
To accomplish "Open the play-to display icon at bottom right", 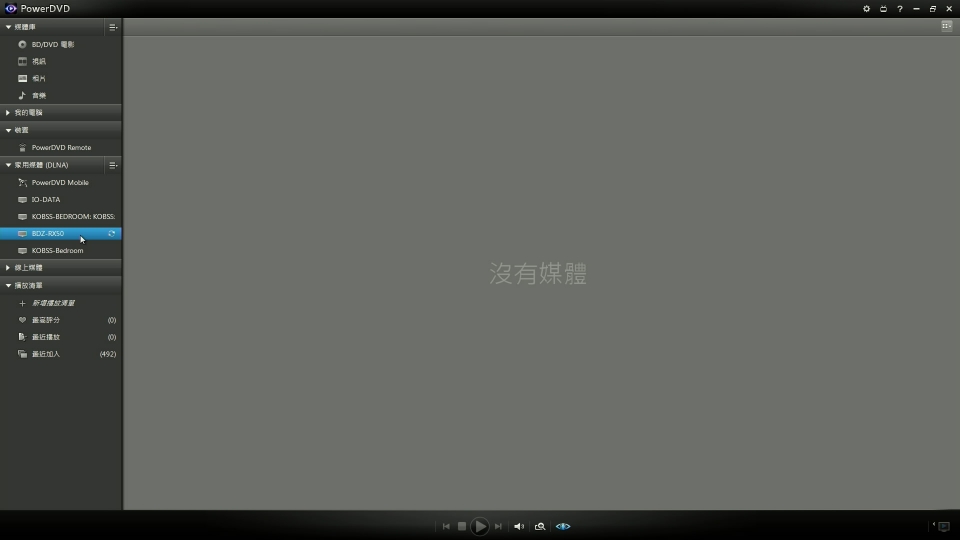I will pos(943,527).
